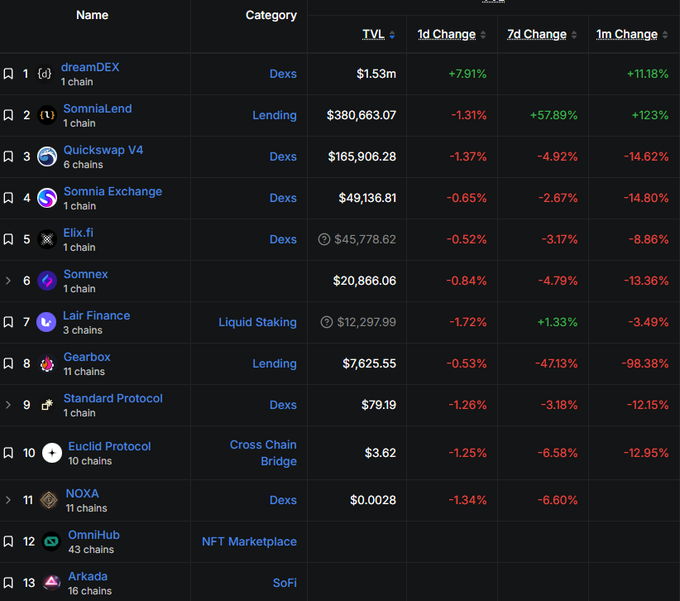Screen dimensions: 680x601
Task: Open the SomniaLend link
Action: pyautogui.click(x=98, y=108)
